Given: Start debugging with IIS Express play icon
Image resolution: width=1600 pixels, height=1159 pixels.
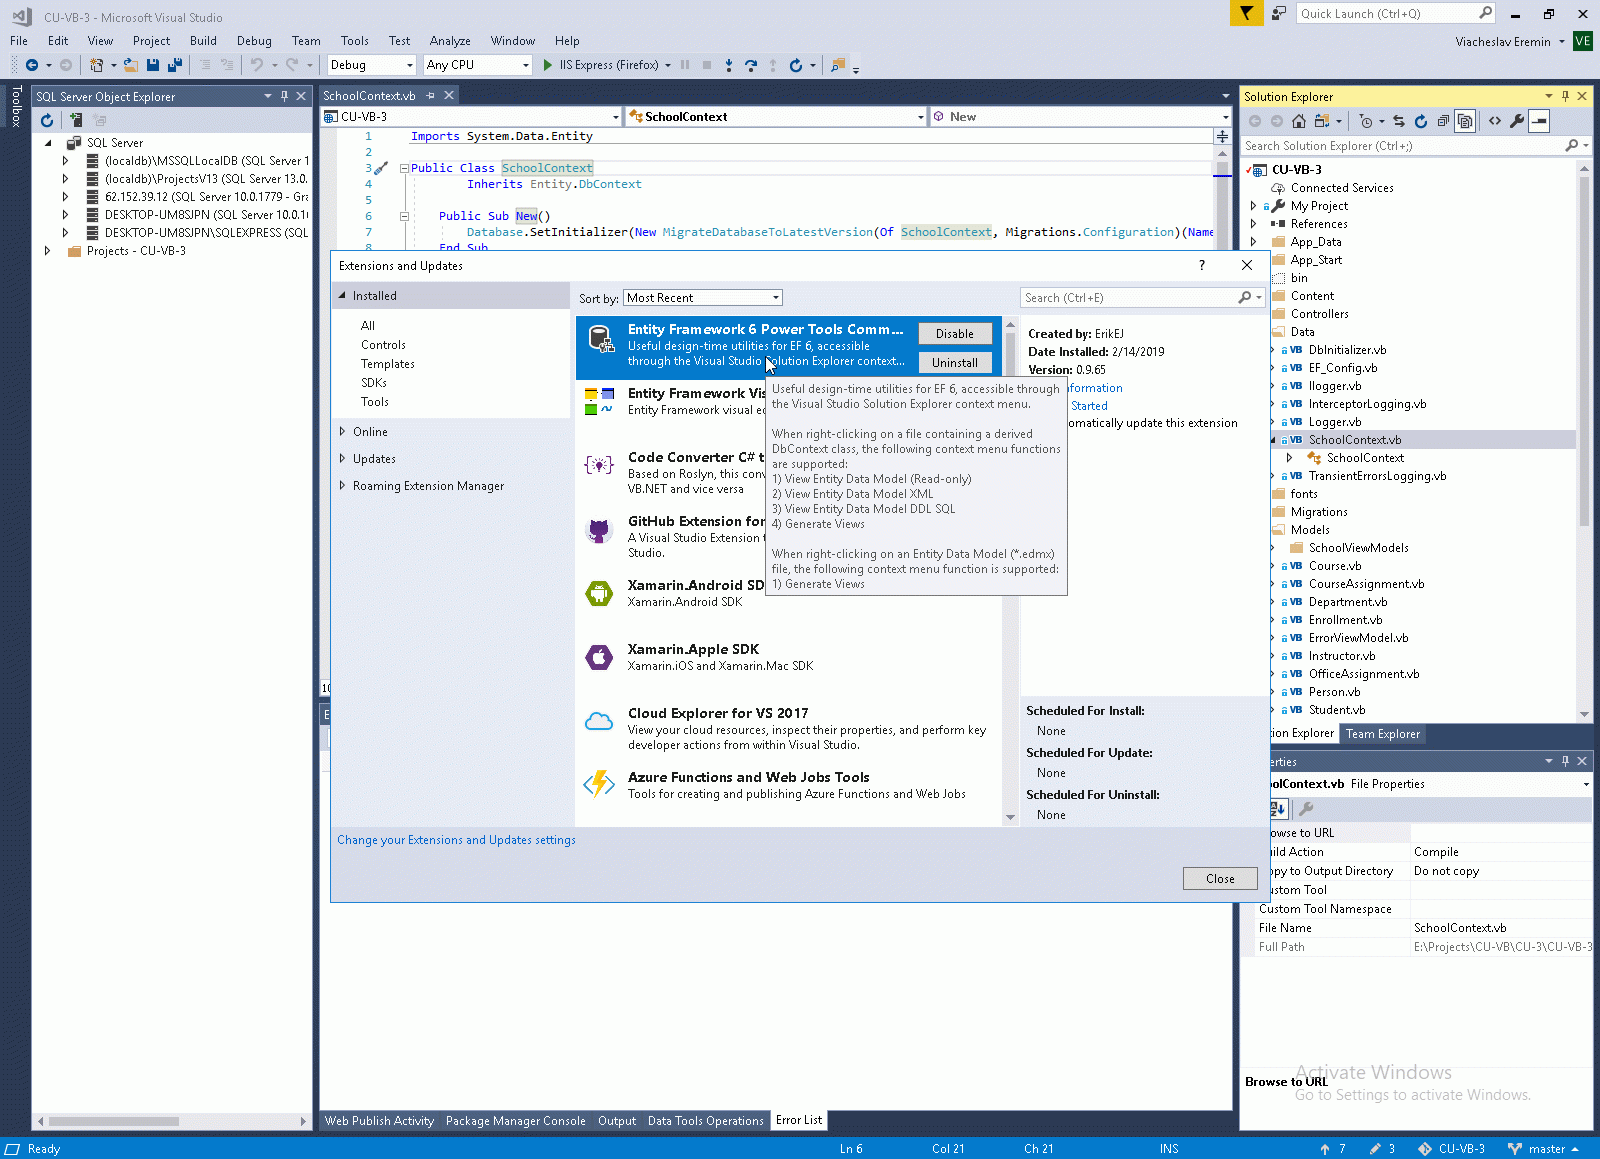Looking at the screenshot, I should point(547,65).
